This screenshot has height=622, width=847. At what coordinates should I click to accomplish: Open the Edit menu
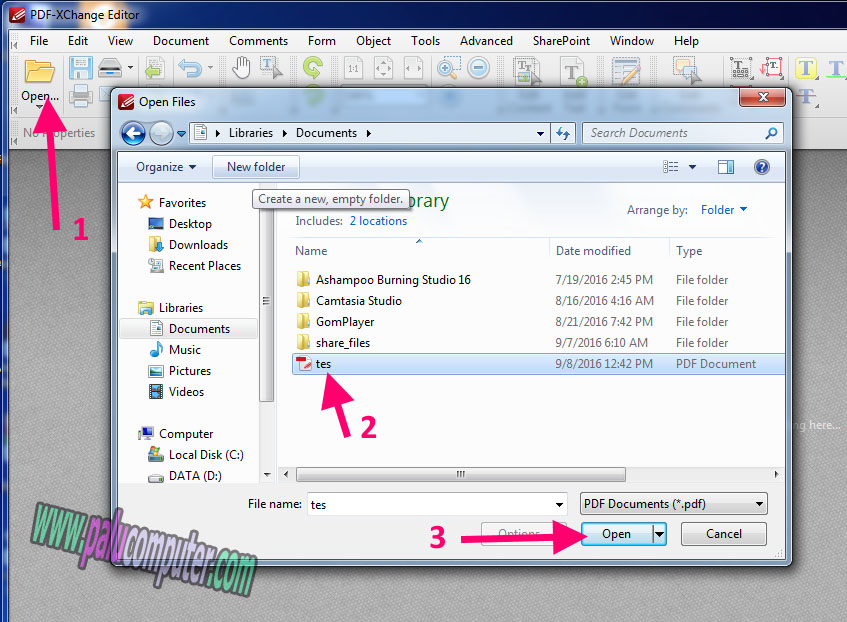78,41
